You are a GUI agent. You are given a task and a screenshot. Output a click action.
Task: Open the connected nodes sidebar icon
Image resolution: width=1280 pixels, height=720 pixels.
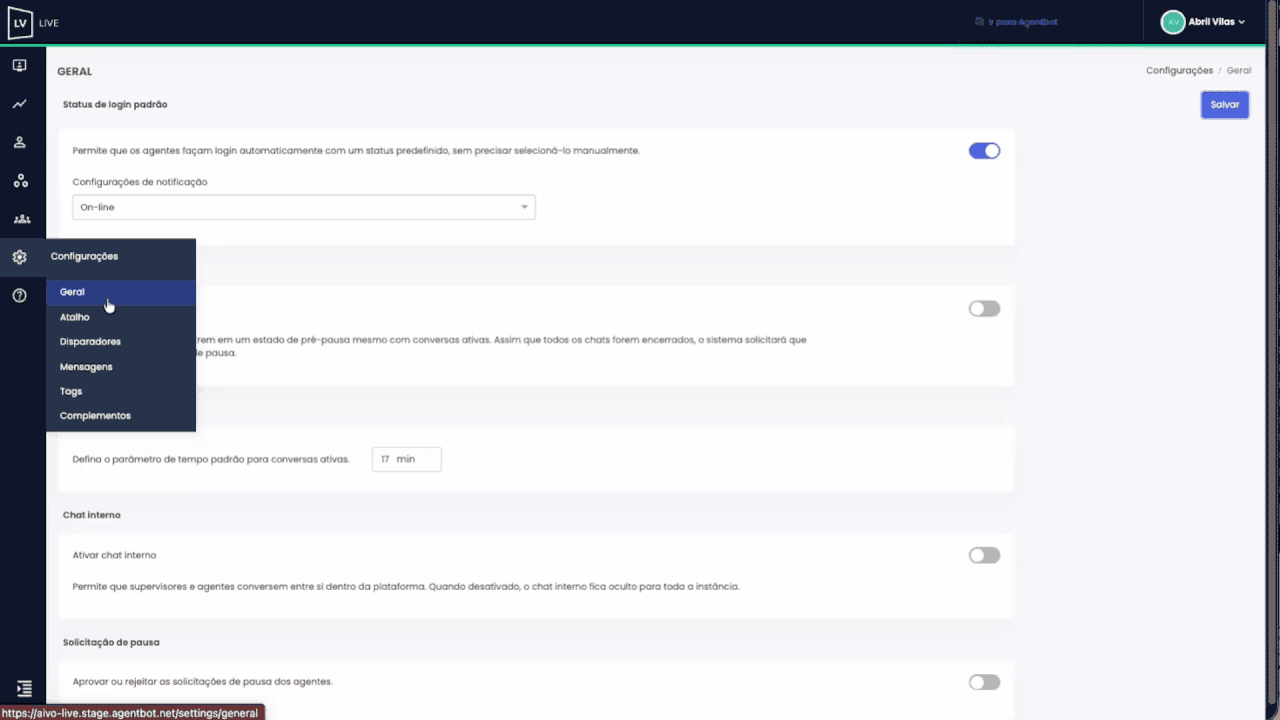pos(20,181)
